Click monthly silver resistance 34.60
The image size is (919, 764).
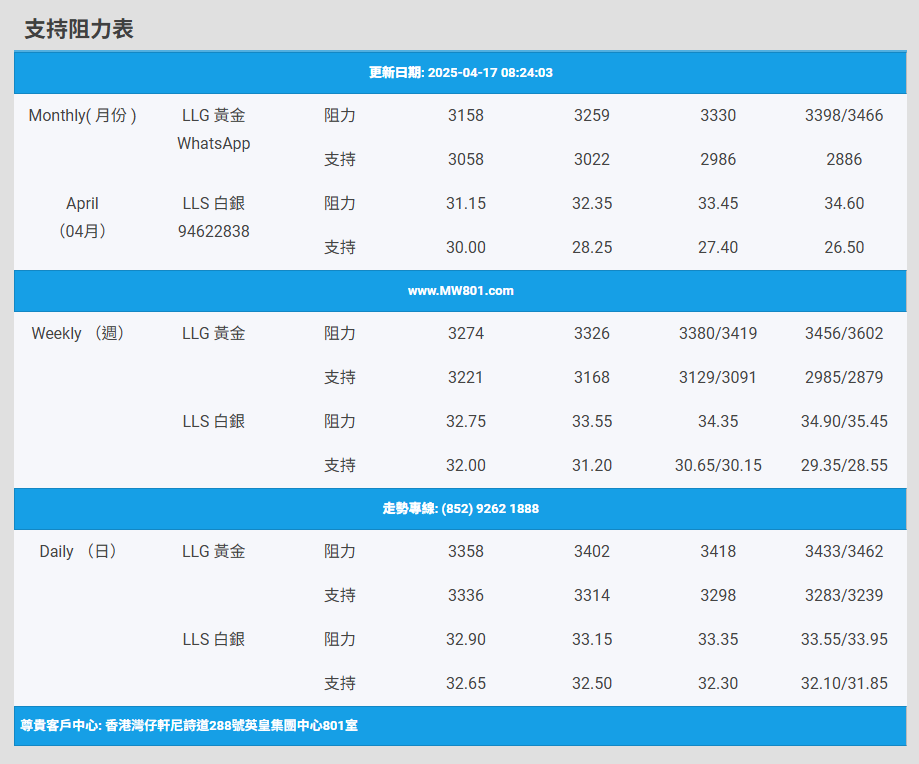point(844,203)
